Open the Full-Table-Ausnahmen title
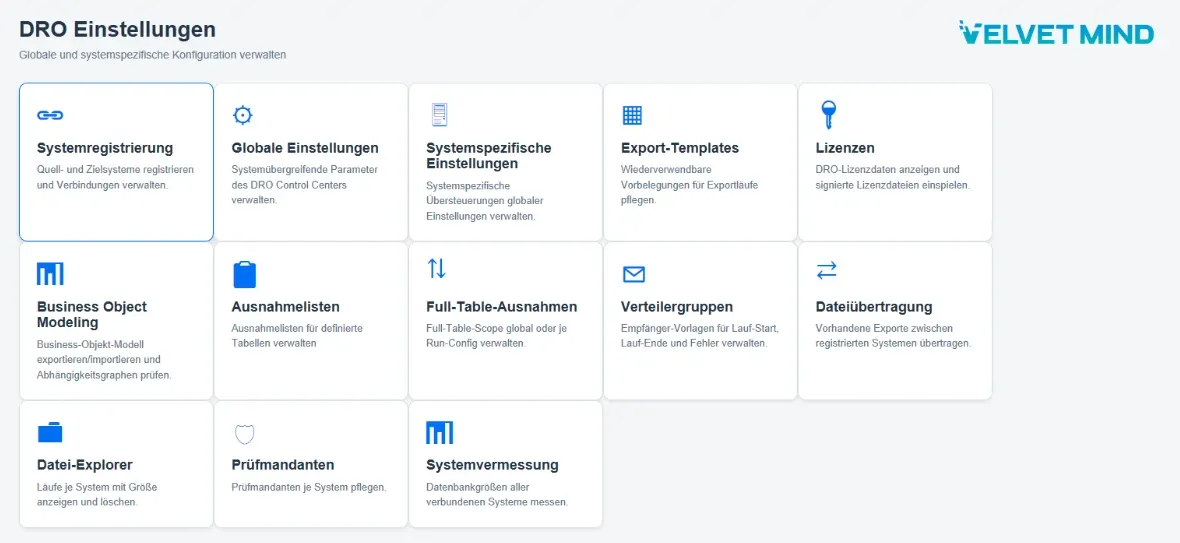This screenshot has width=1180, height=543. 501,307
